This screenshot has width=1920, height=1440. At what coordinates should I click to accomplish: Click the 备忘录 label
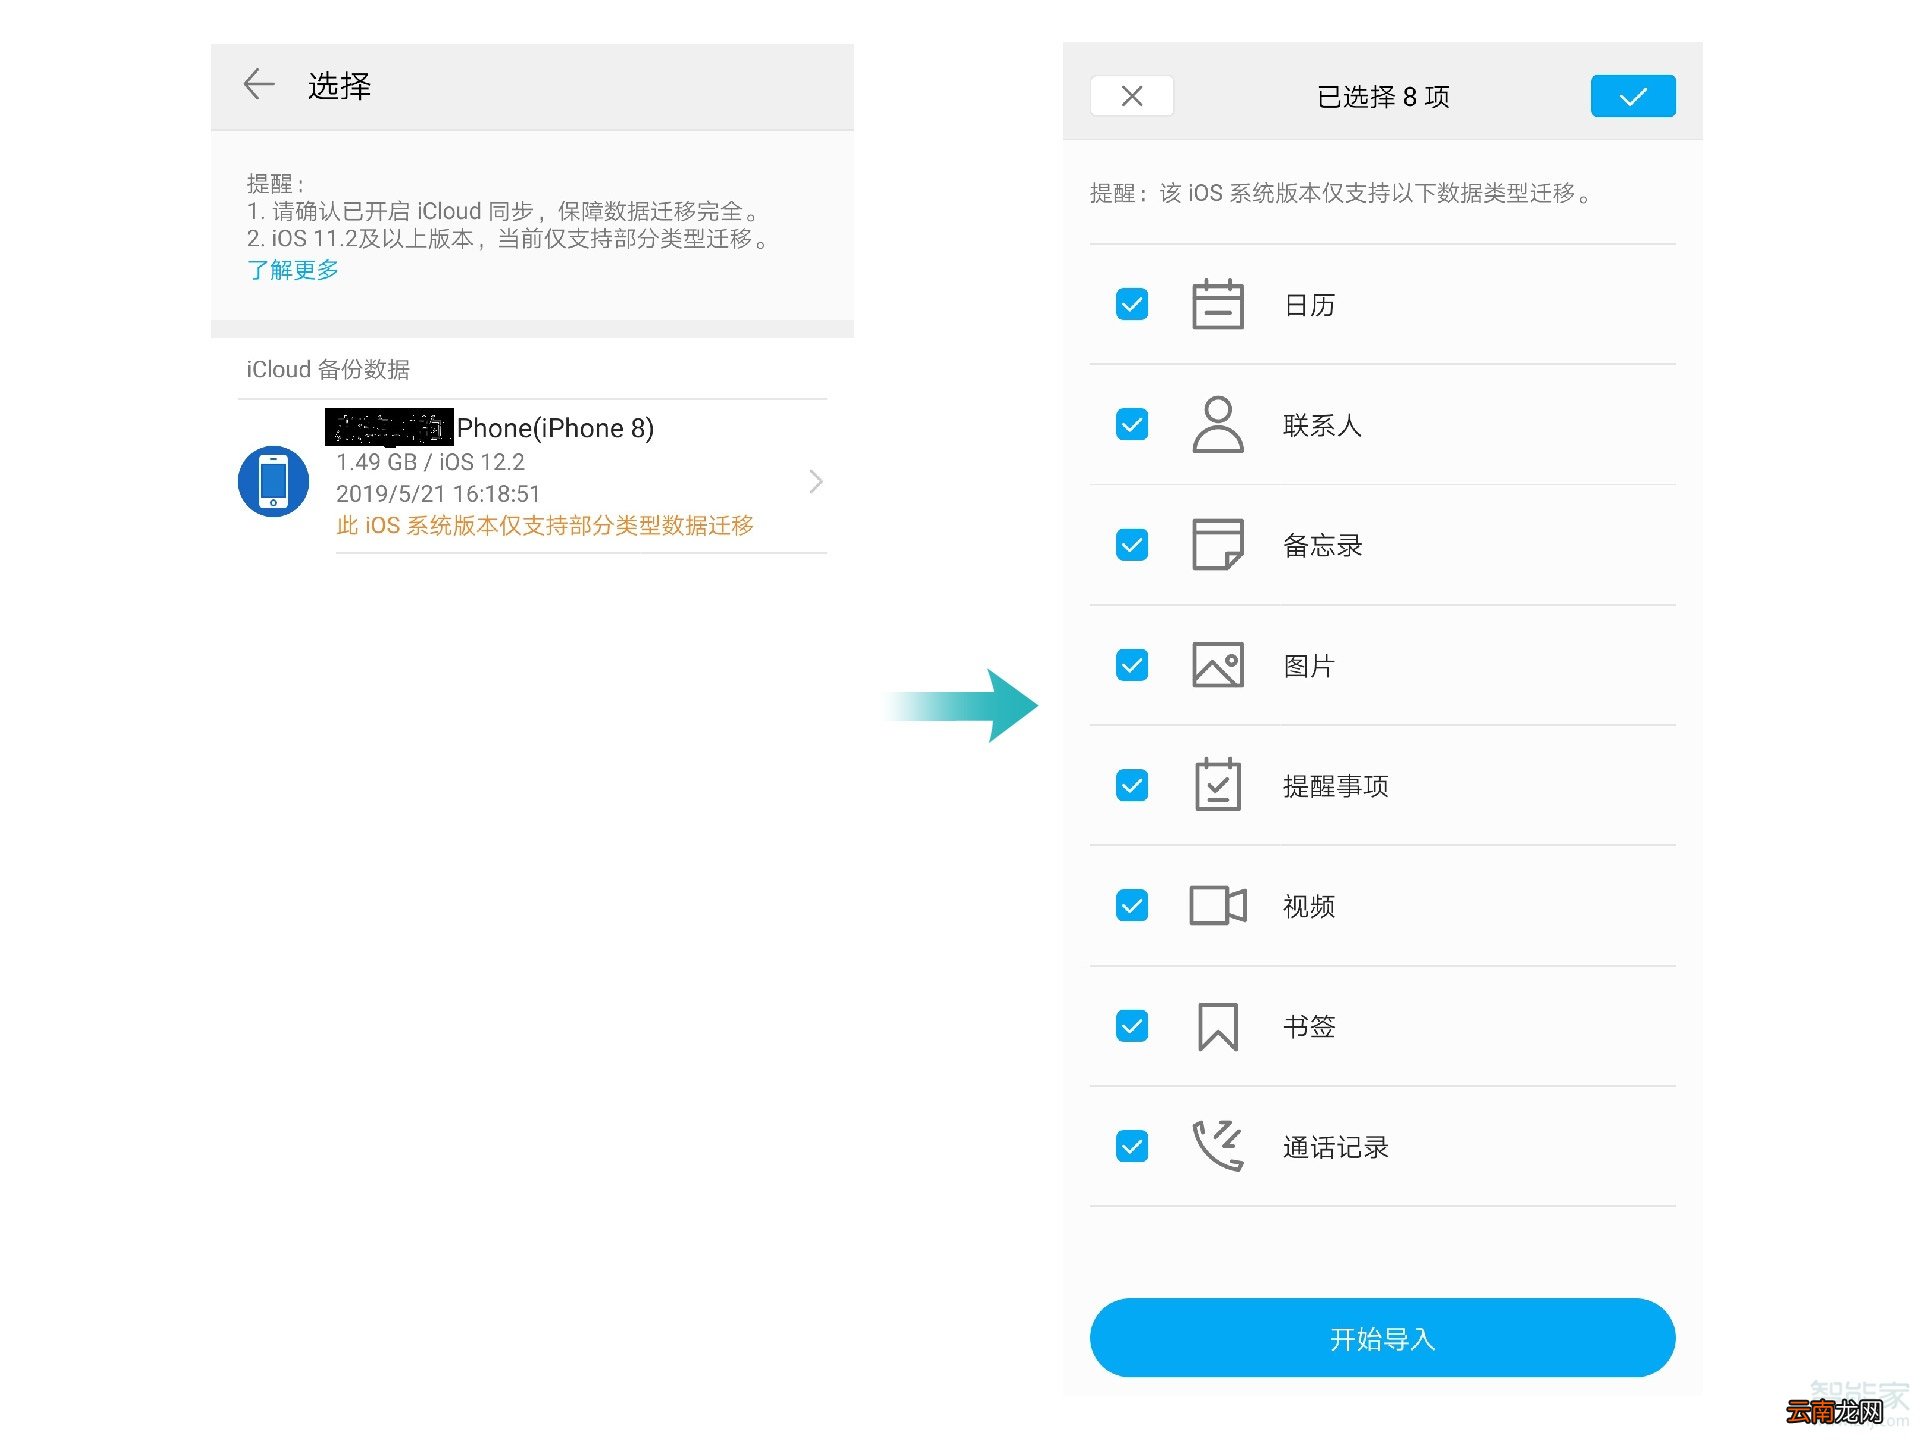pos(1322,545)
